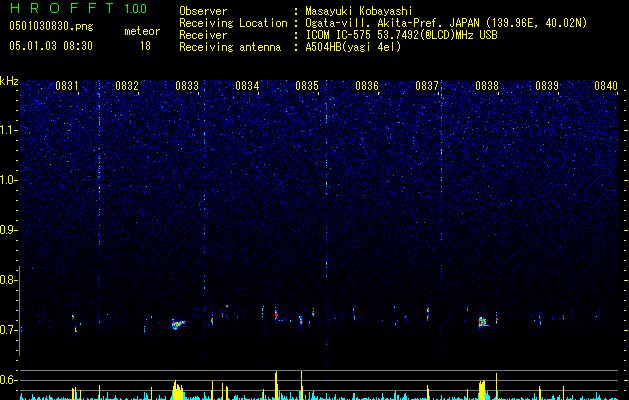This screenshot has width=629, height=400.
Task: Click the 0834 time marker
Action: tap(247, 86)
